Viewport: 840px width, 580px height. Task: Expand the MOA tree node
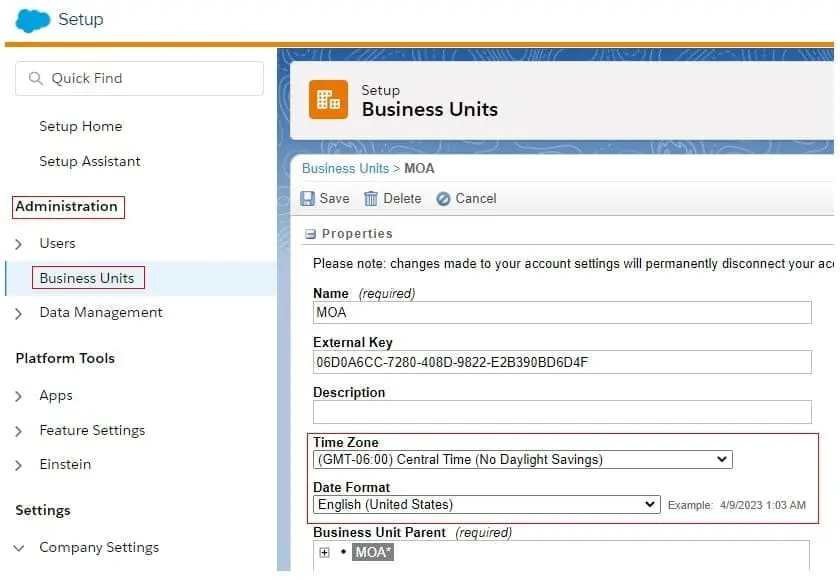point(324,553)
